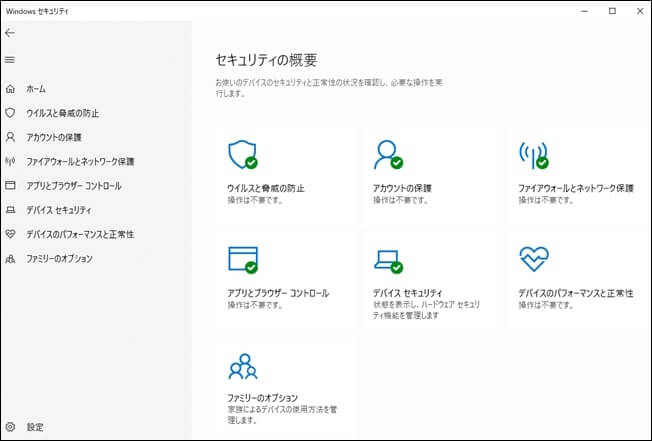Click the person icon in sidebar
652x441 pixels.
(10, 137)
